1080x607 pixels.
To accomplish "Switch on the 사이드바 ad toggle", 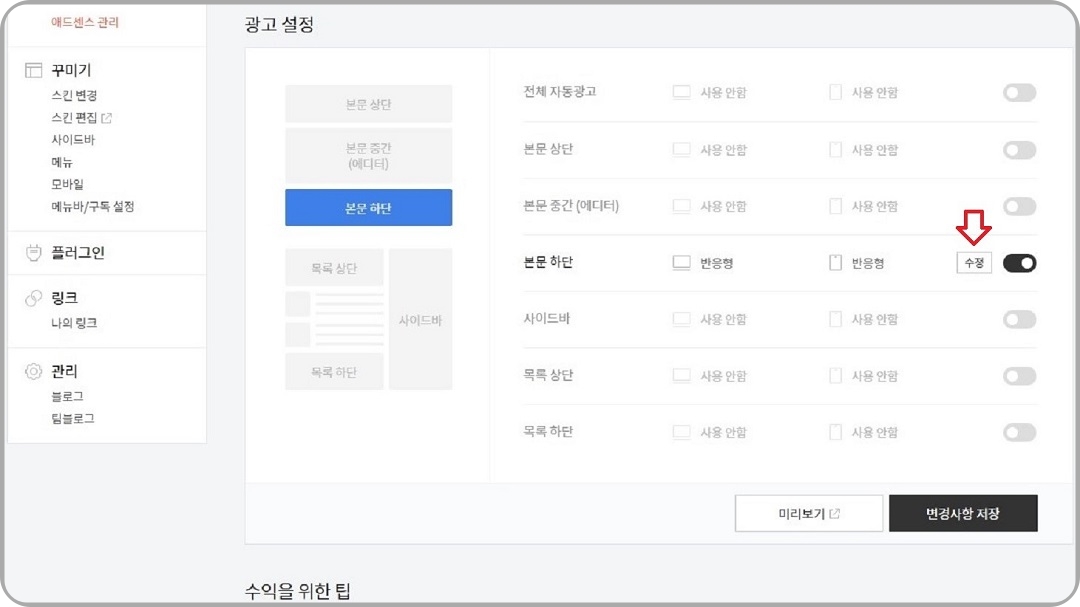I will coord(1019,319).
